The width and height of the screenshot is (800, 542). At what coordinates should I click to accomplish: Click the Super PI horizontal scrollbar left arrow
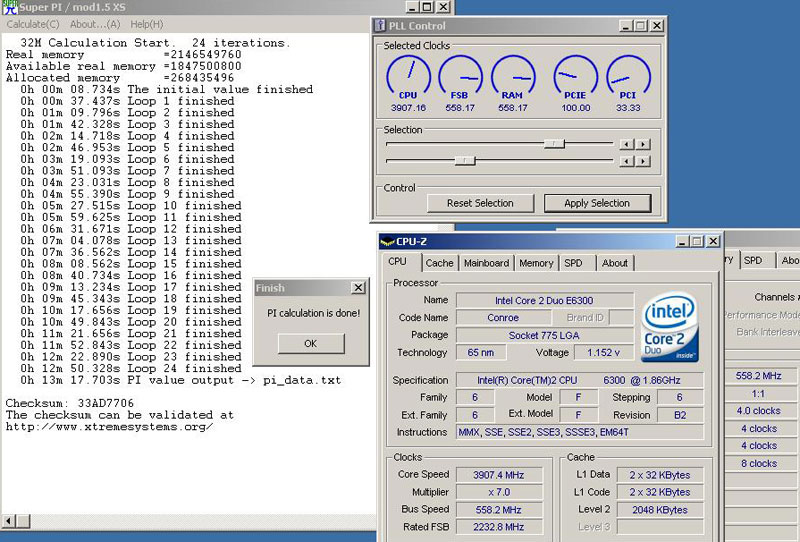tap(9, 521)
